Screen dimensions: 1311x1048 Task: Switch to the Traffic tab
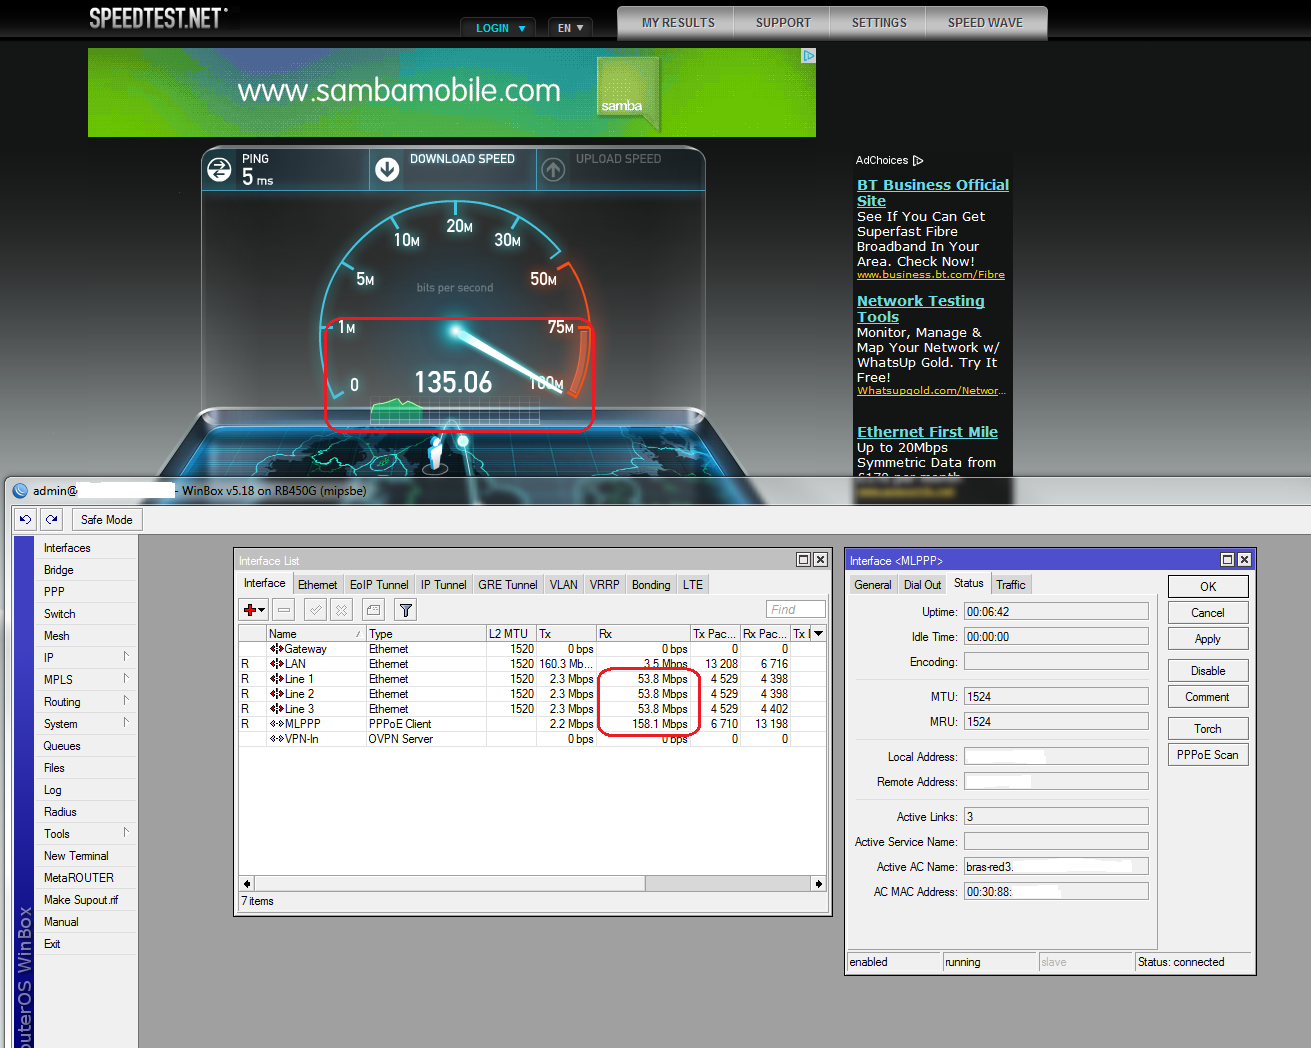coord(1010,585)
